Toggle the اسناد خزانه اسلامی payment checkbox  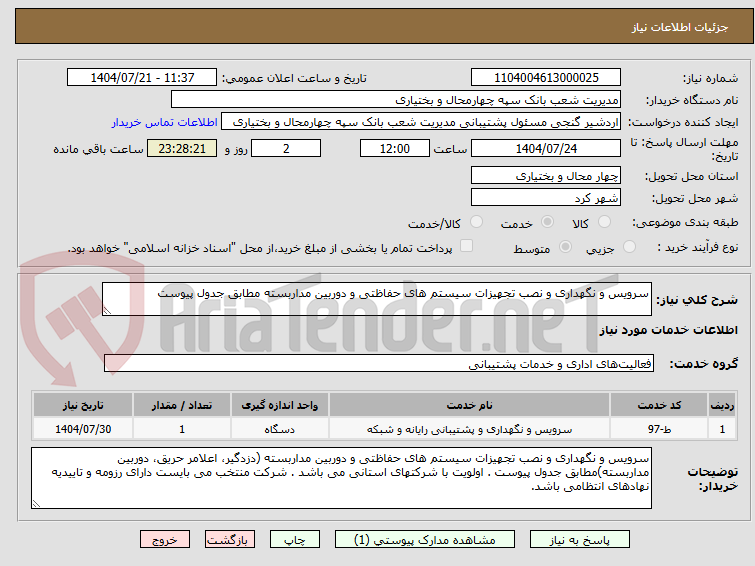[x=466, y=246]
